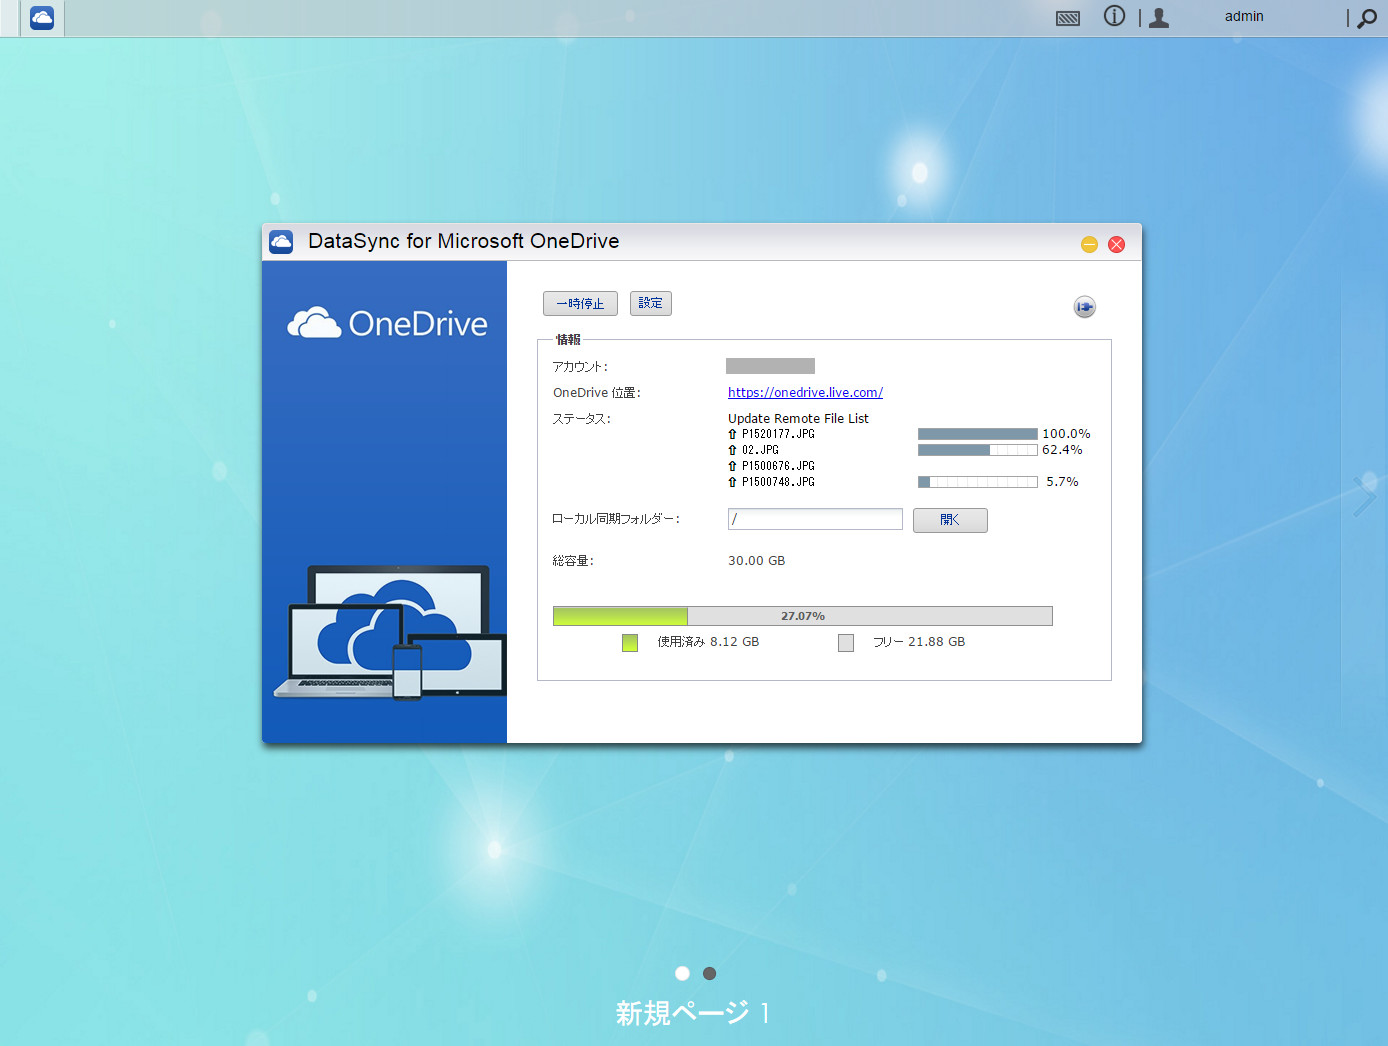Click the upload arrow beside P1500676.JPG

click(732, 466)
